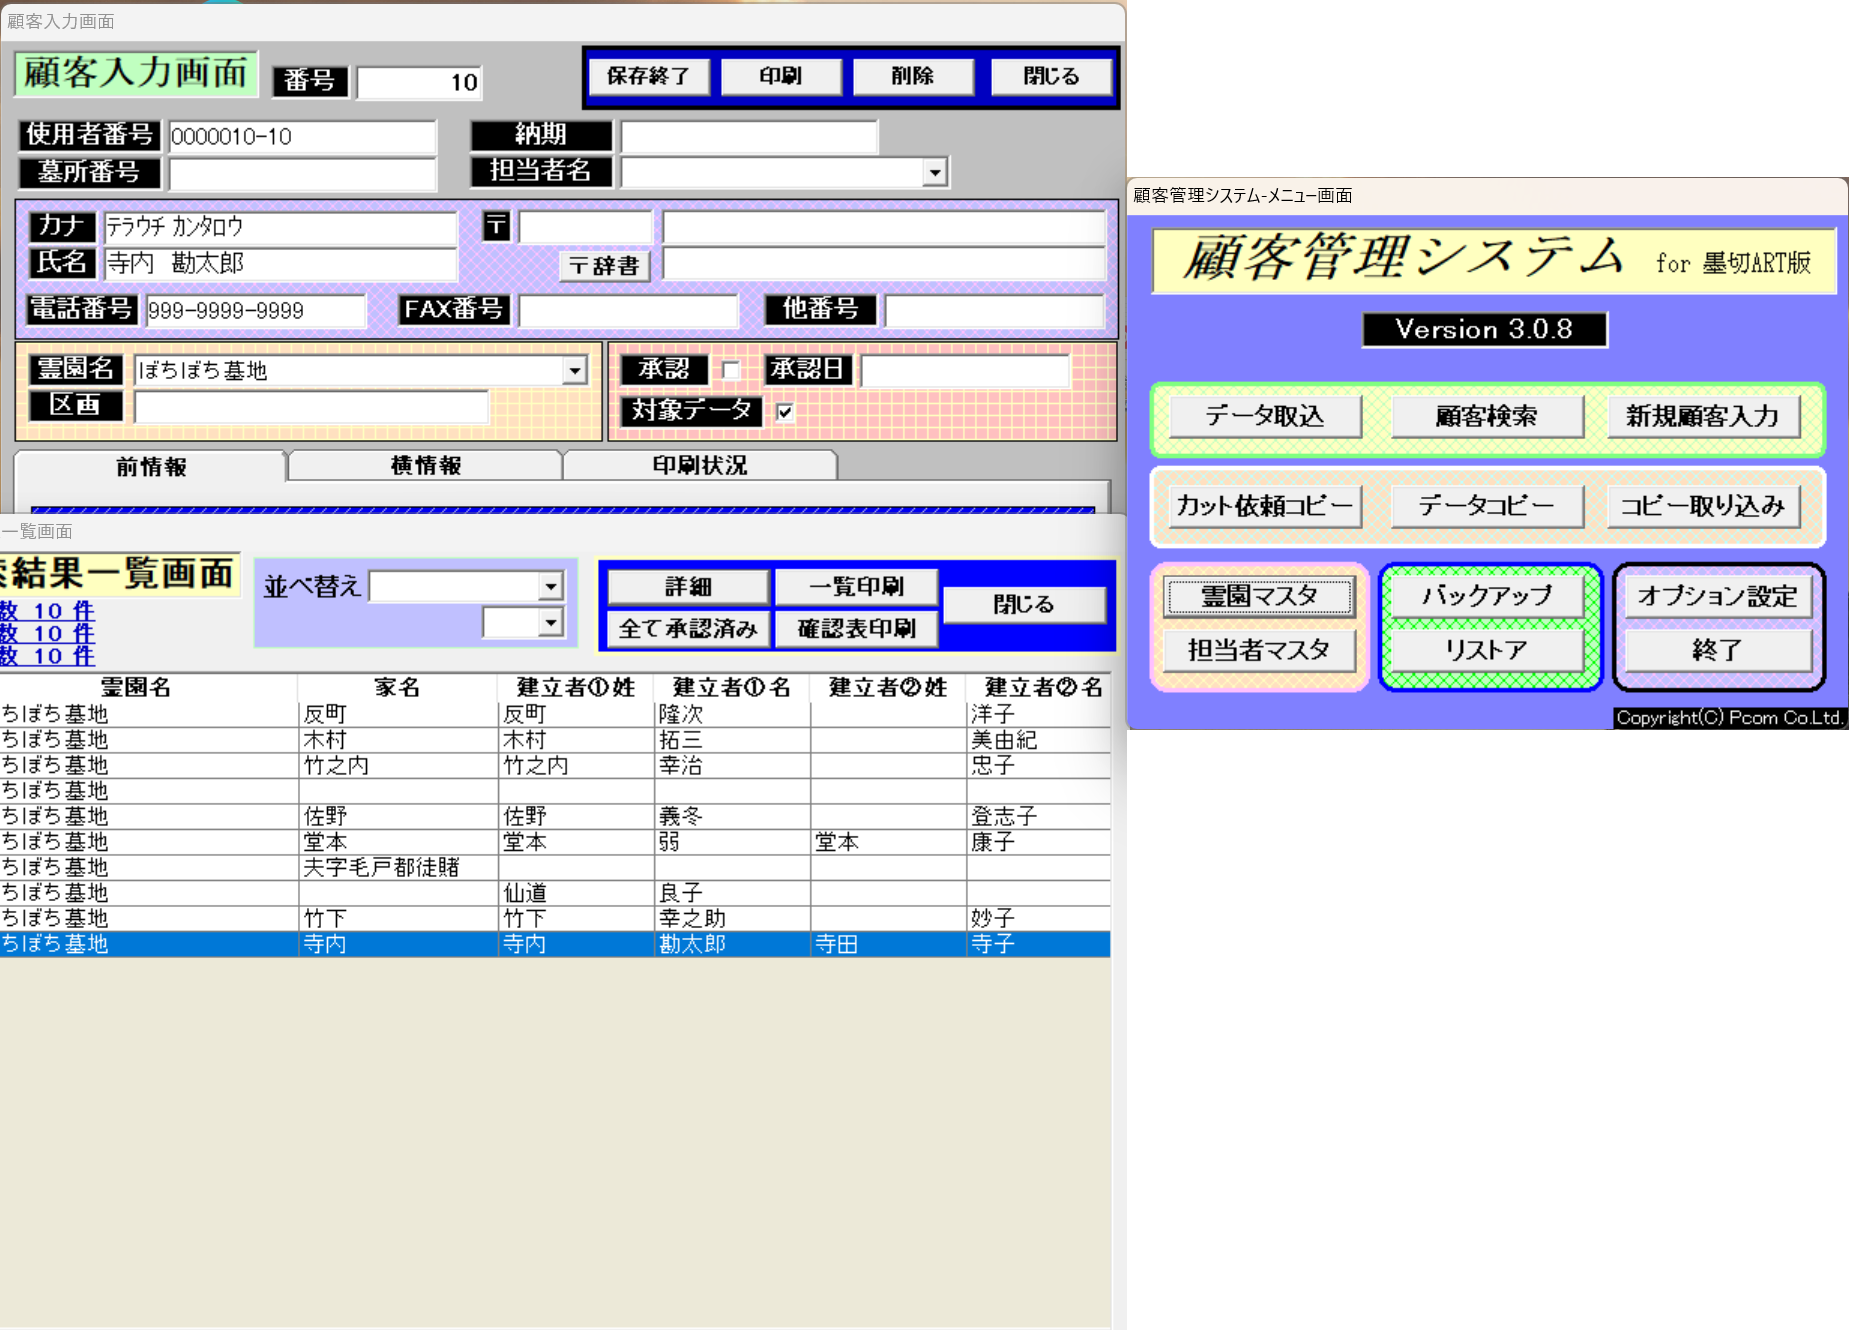
Task: Open 新規顧客入力 from the menu
Action: pos(1703,416)
